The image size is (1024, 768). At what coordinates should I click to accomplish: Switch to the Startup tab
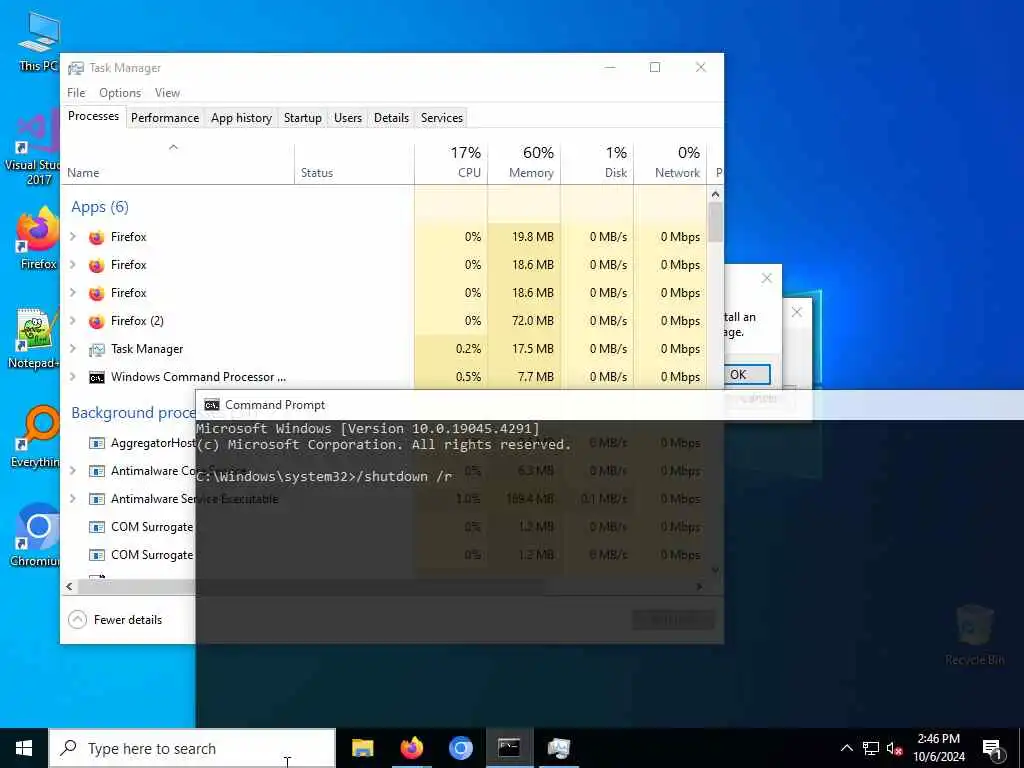pyautogui.click(x=302, y=118)
